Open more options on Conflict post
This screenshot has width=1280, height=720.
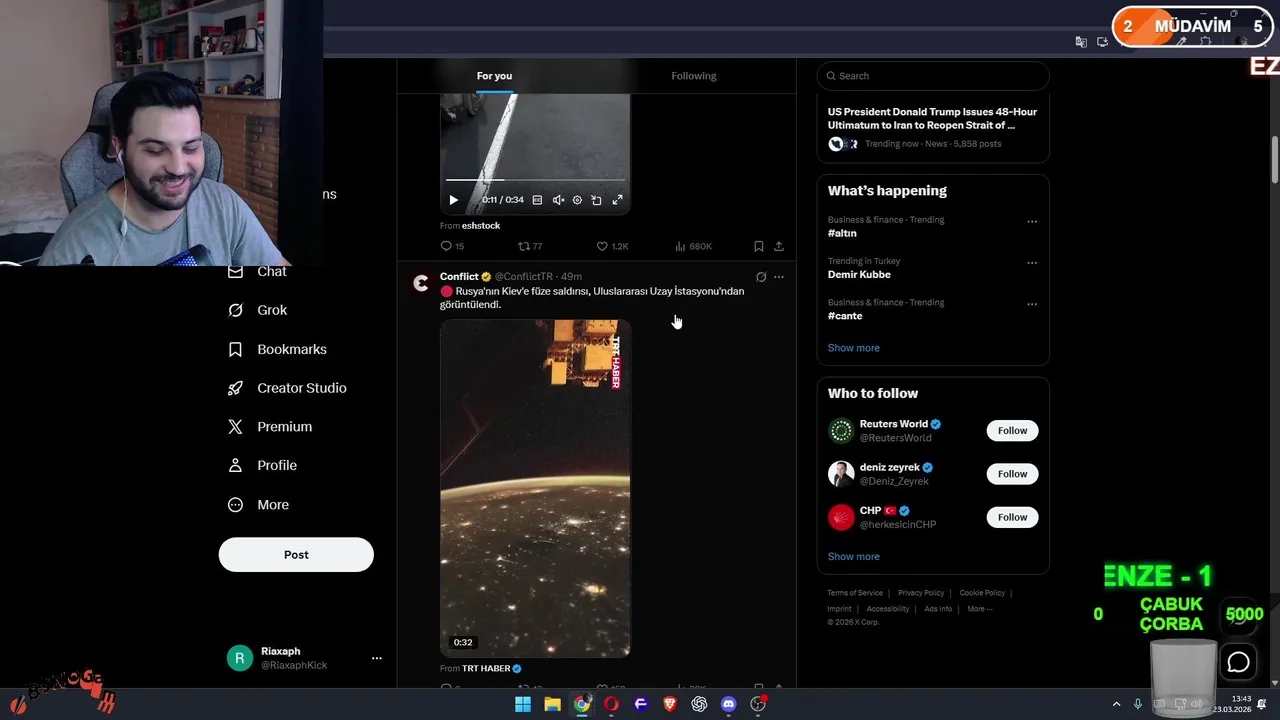[779, 277]
